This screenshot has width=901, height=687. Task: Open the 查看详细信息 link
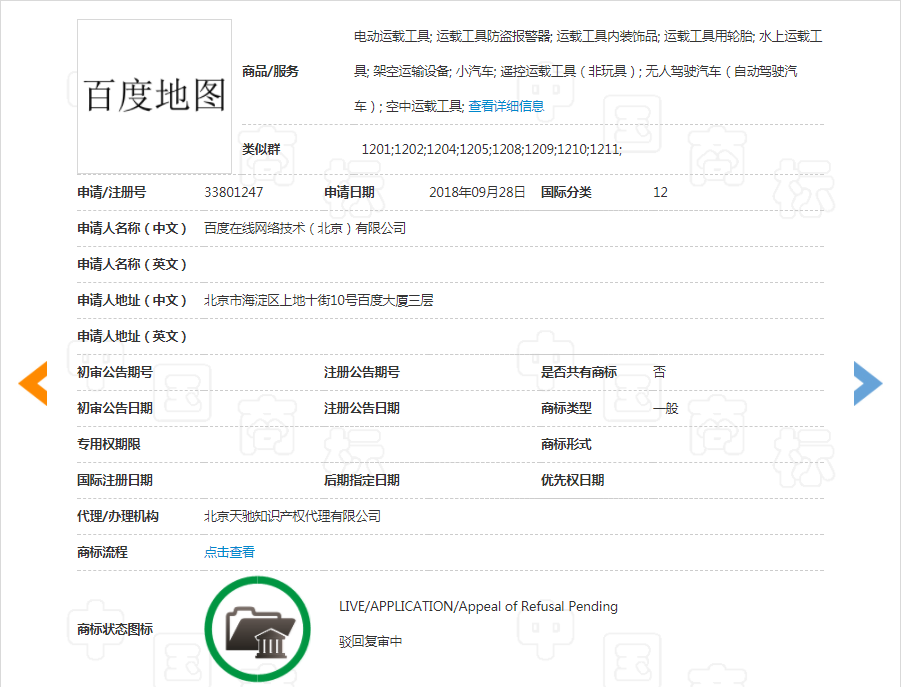(x=506, y=106)
